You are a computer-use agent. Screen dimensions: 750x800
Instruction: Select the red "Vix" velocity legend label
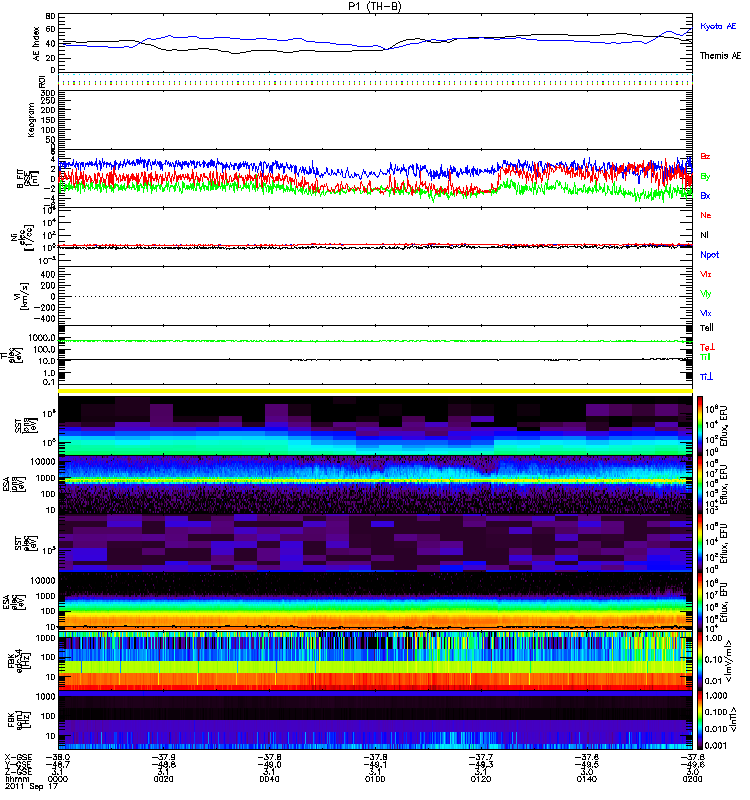706,274
